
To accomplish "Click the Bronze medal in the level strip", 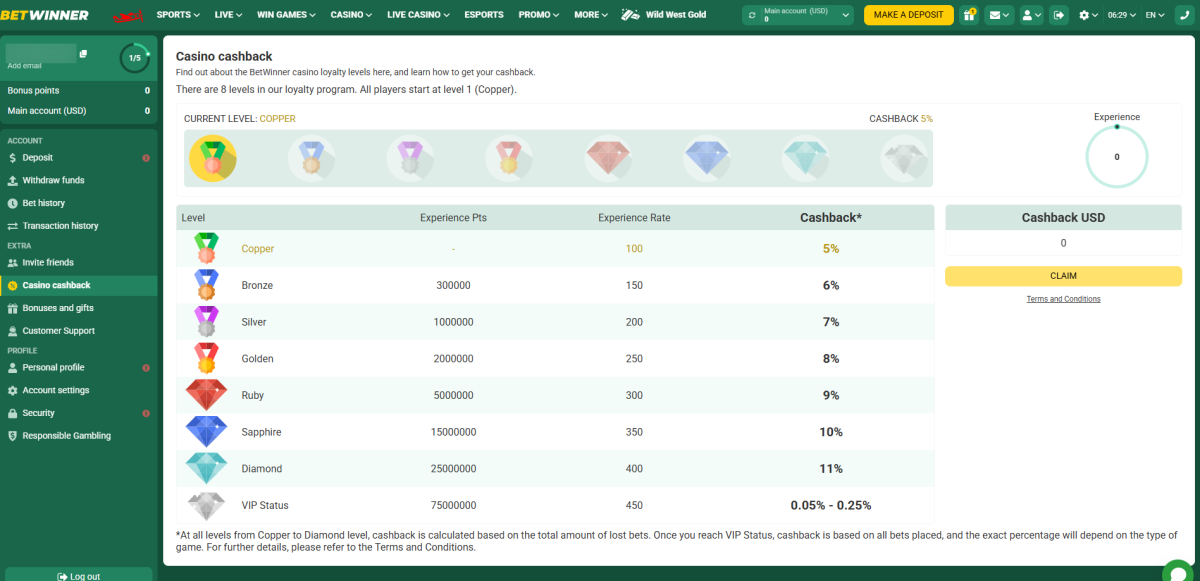I will 312,158.
